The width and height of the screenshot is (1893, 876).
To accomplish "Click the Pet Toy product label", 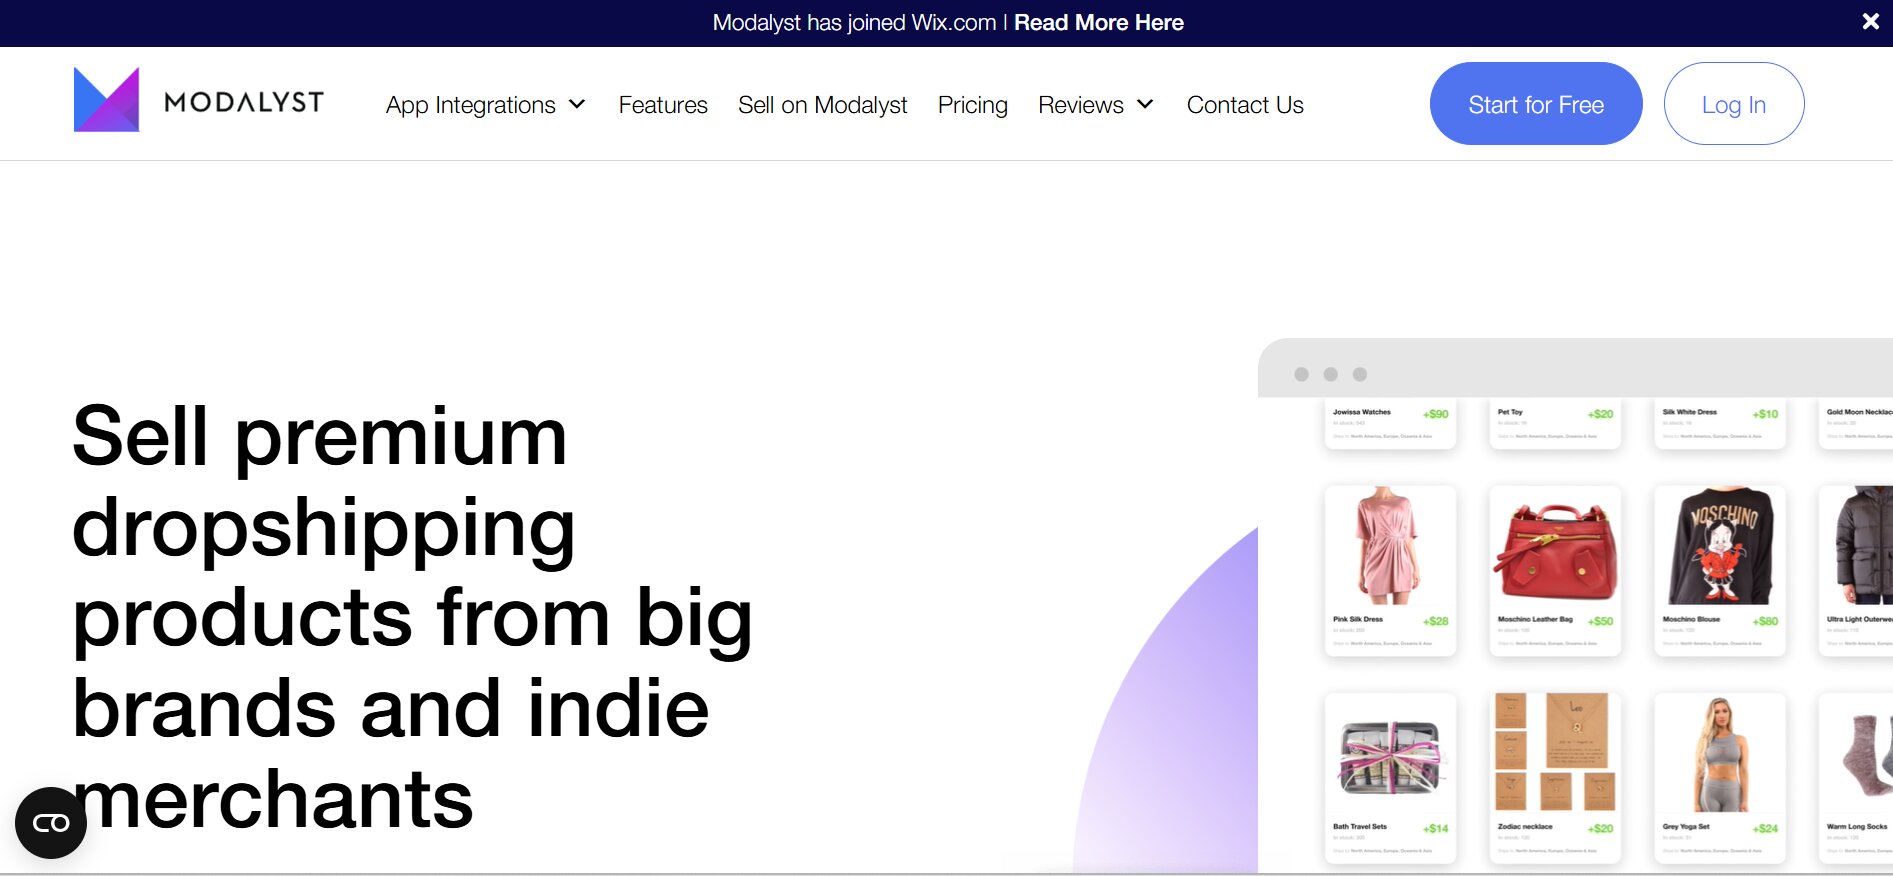I will pyautogui.click(x=1510, y=412).
